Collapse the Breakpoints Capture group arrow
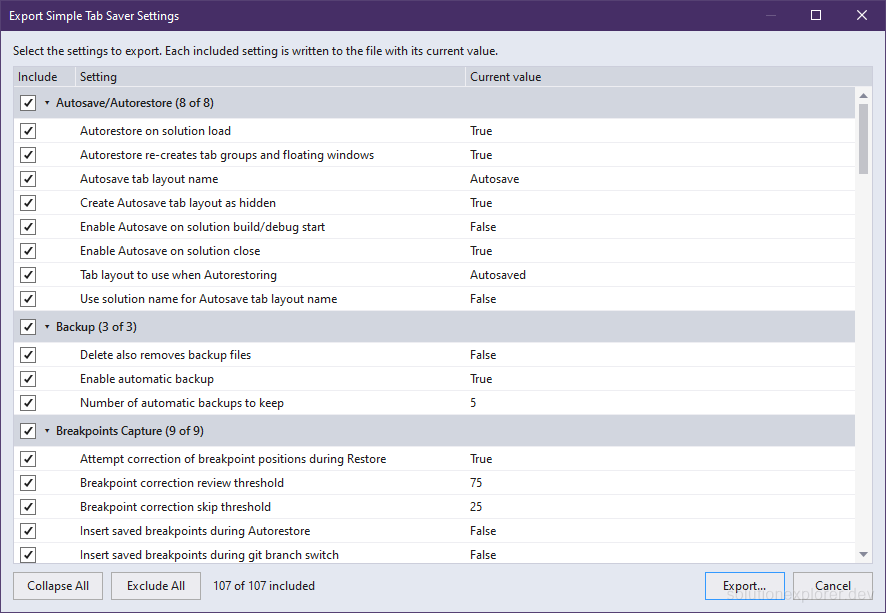This screenshot has height=613, width=886. pyautogui.click(x=47, y=431)
